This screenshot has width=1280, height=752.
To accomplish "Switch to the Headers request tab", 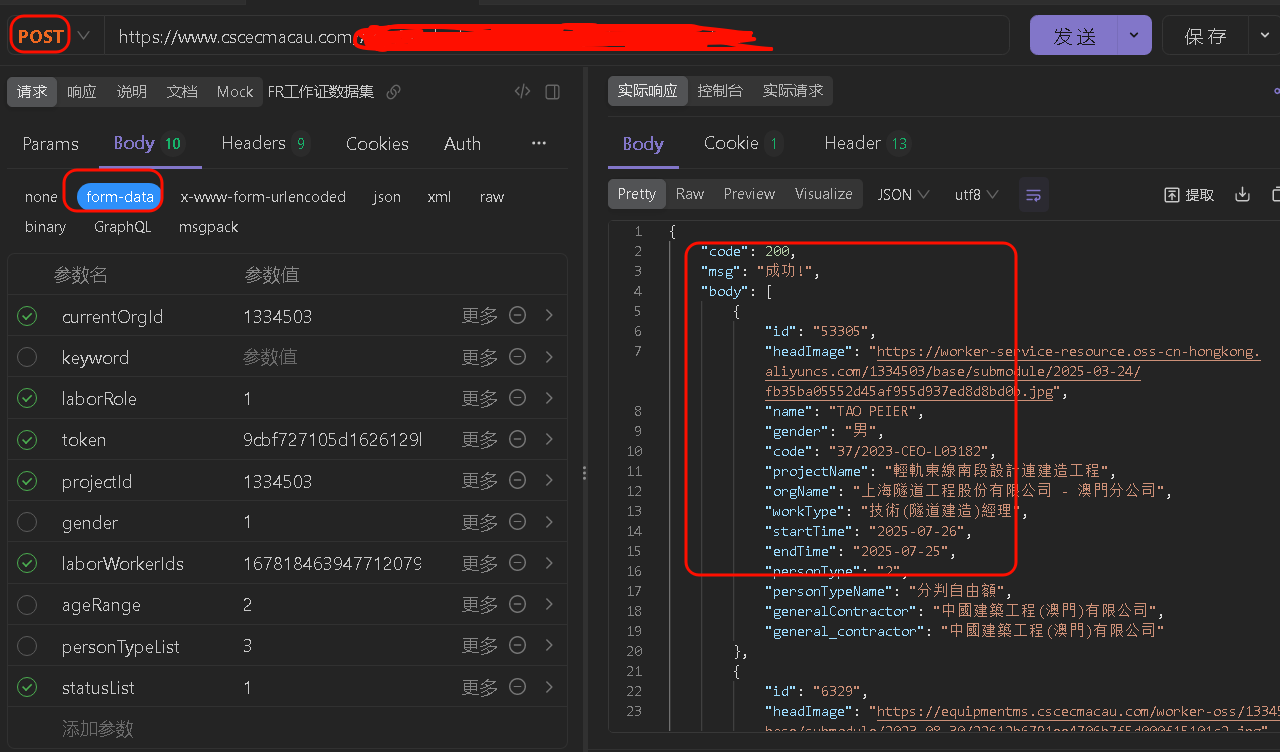I will (265, 143).
